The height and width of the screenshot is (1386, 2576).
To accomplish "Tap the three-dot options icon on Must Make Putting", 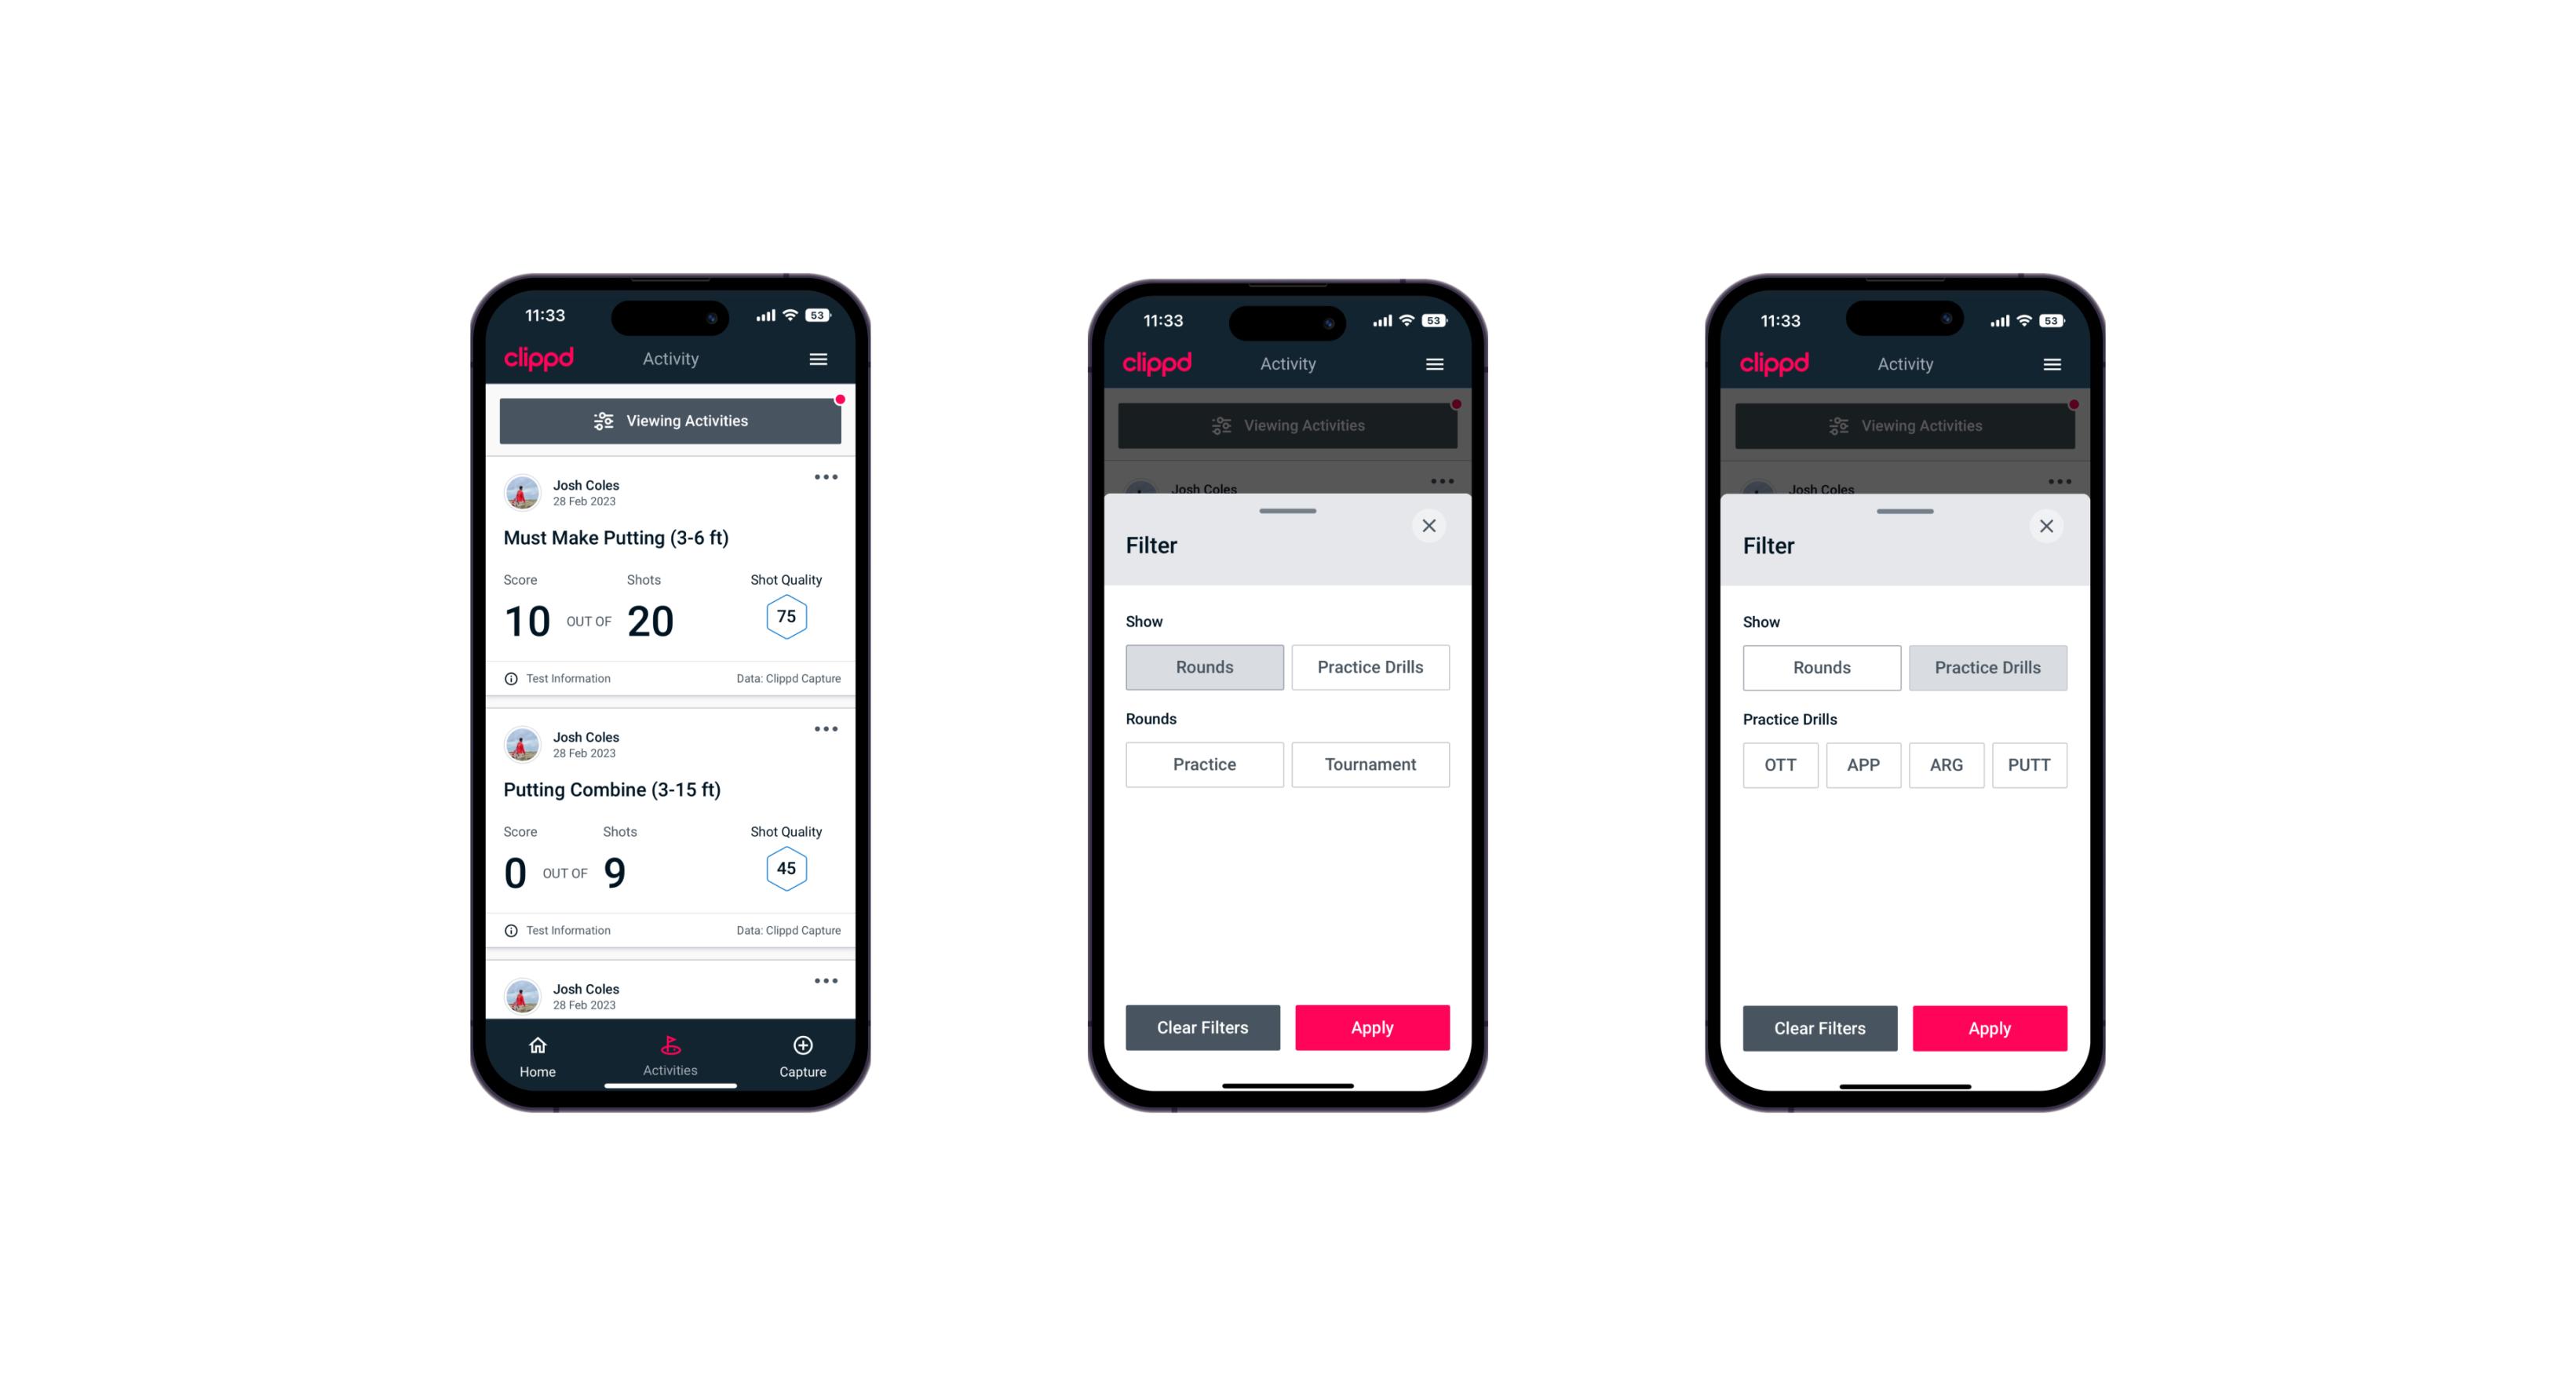I will tap(826, 478).
